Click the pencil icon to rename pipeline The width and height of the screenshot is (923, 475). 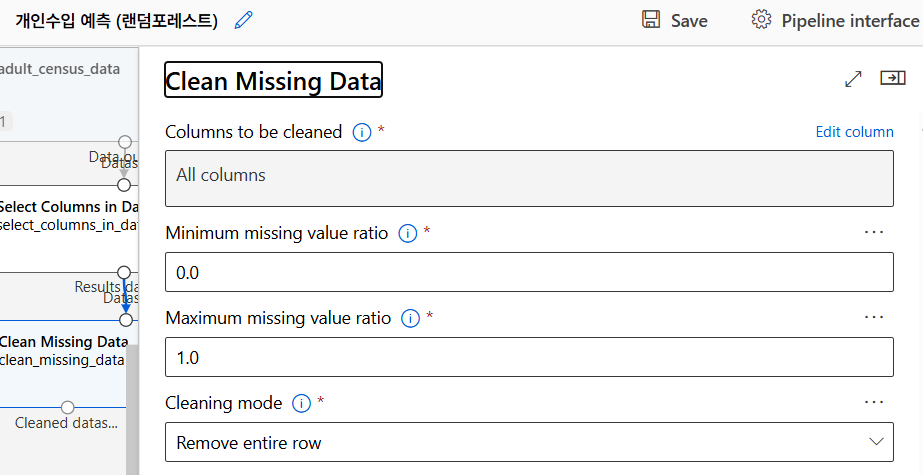point(243,20)
